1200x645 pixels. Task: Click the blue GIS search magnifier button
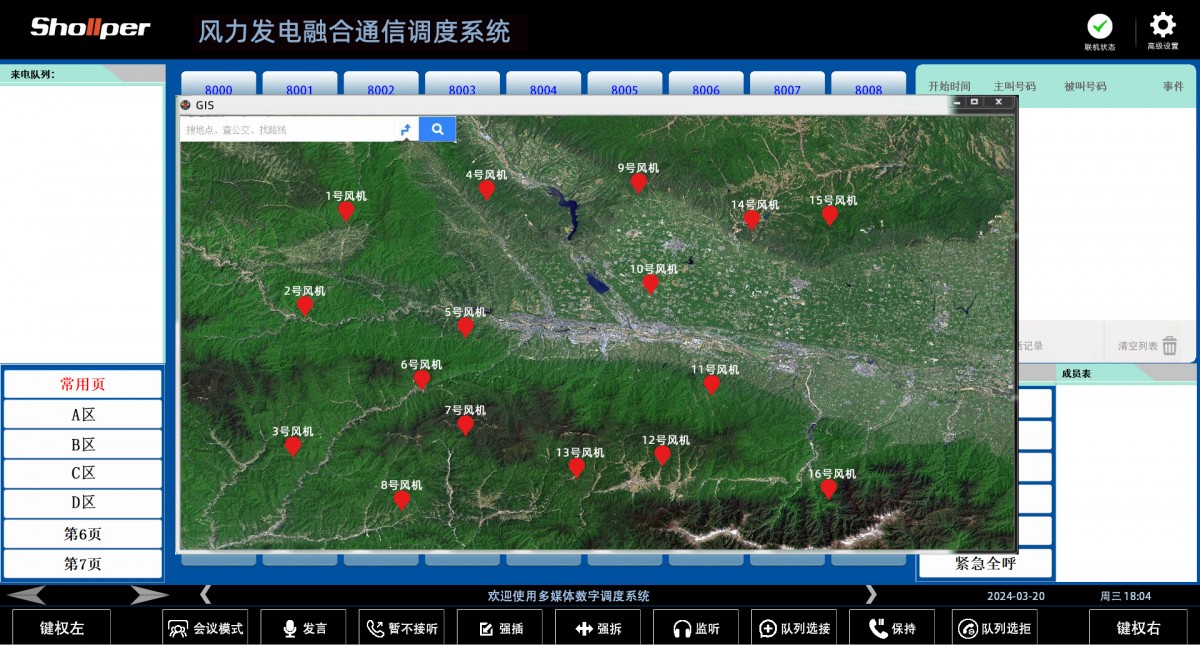(x=437, y=129)
